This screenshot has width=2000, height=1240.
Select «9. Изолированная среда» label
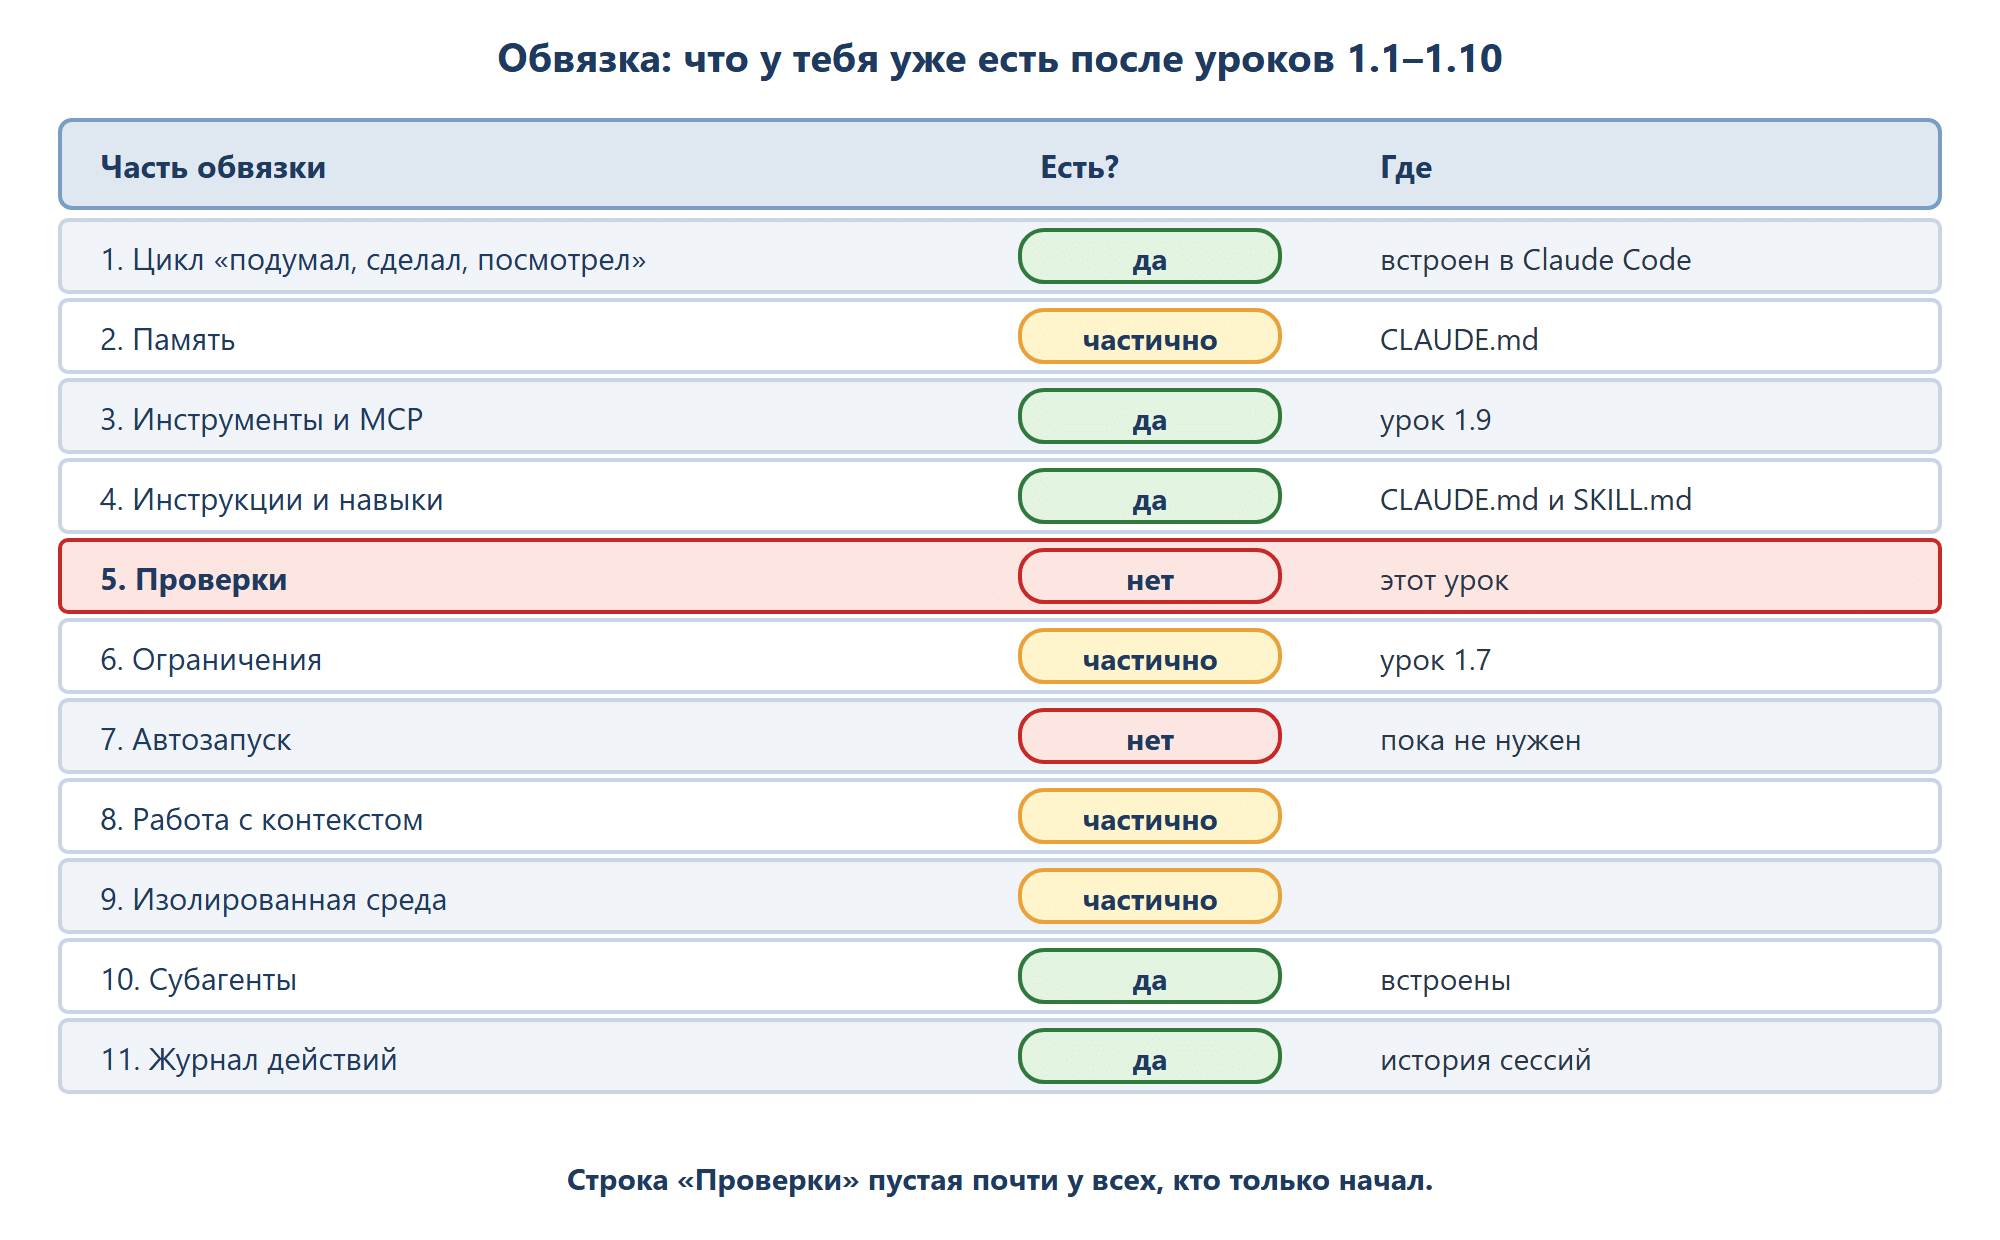273,900
